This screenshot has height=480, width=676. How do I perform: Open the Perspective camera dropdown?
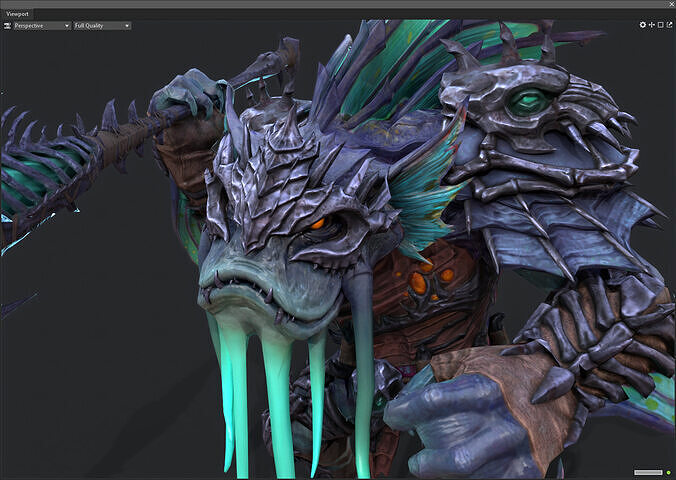pos(41,26)
